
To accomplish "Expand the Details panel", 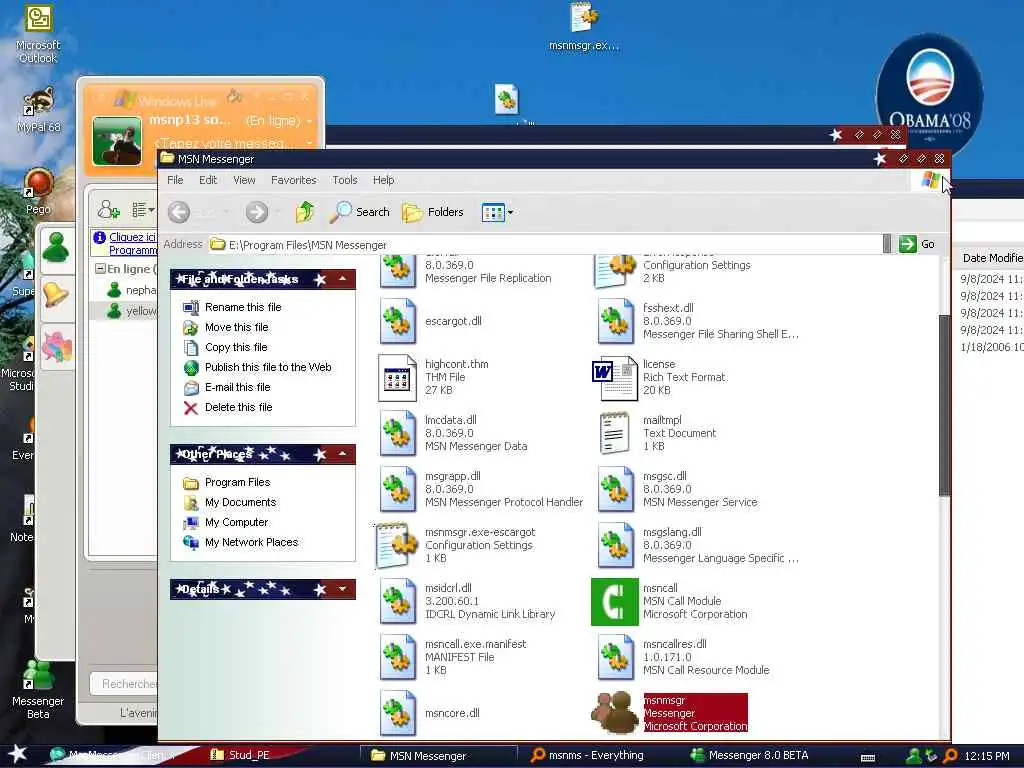I will (342, 589).
